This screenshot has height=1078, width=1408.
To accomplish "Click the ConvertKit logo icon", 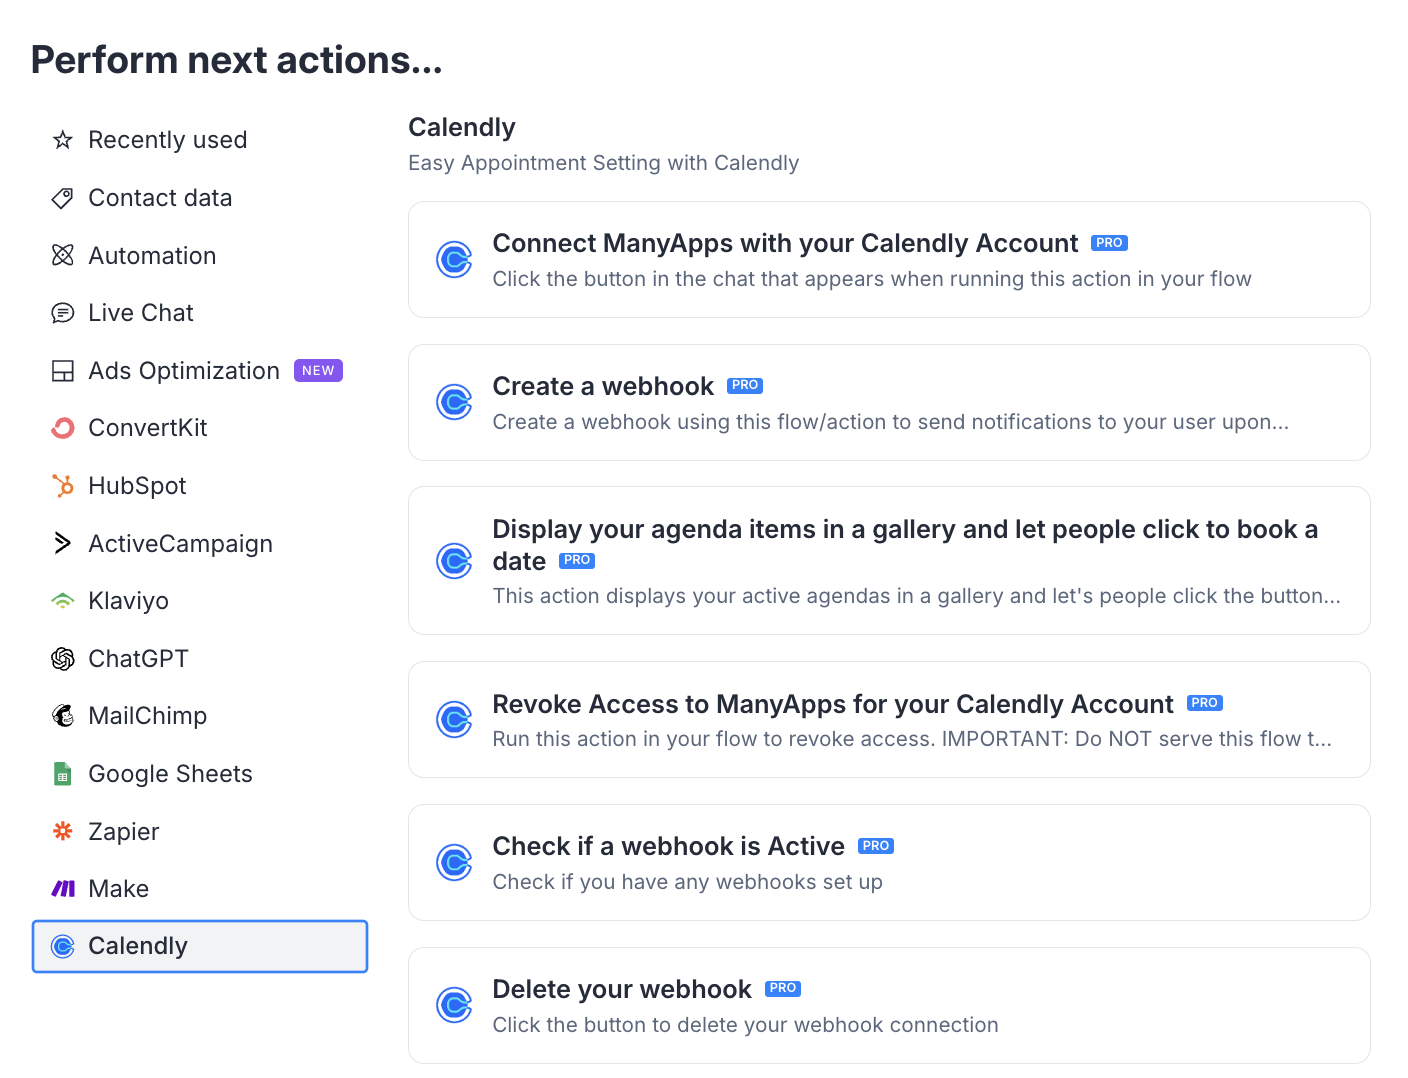I will (62, 428).
